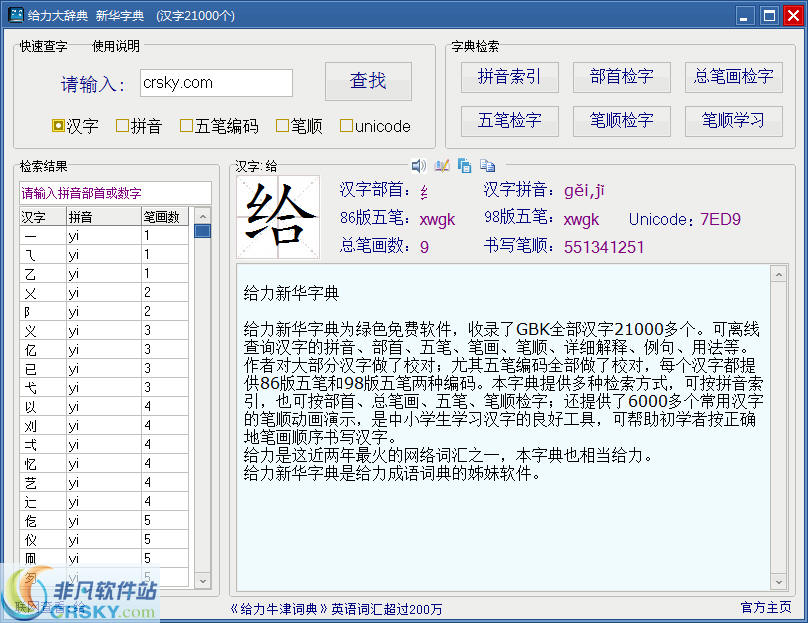Click the 给力新华字典 heading in the description
The image size is (808, 623).
[291, 294]
